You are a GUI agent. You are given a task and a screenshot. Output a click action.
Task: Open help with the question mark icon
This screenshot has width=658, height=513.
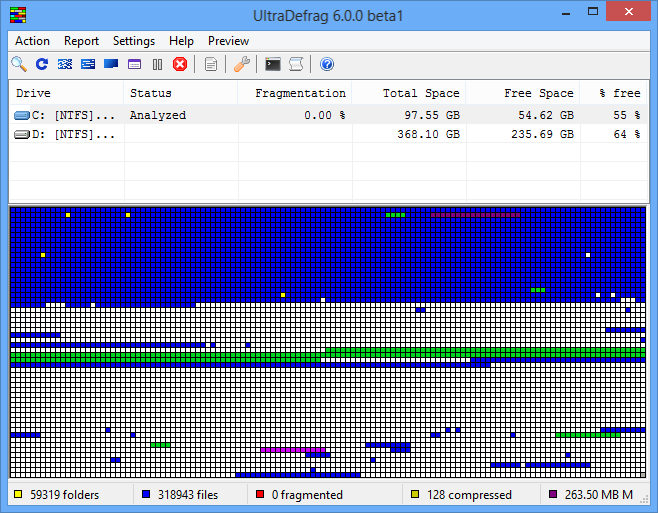(327, 64)
